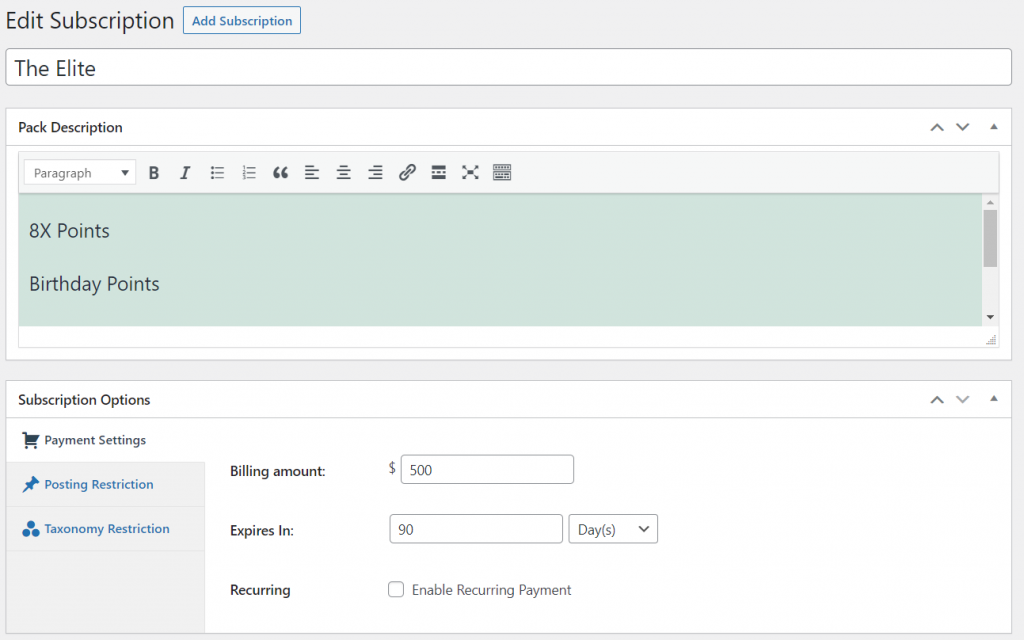Insert a bulleted list

[217, 173]
